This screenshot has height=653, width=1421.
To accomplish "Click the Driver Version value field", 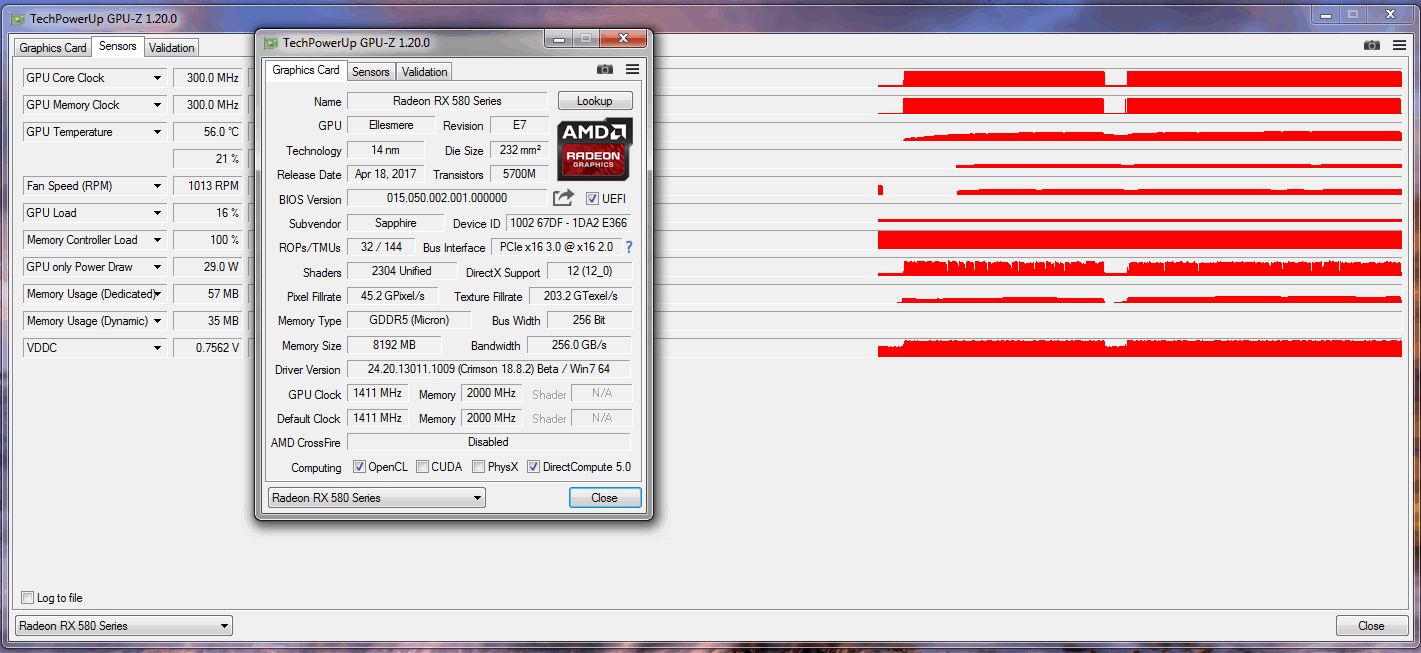I will [489, 369].
